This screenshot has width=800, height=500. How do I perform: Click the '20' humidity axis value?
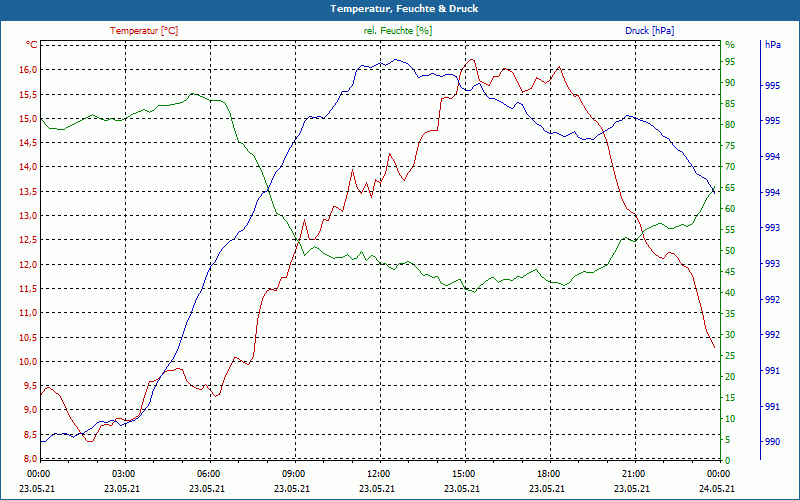[x=730, y=377]
